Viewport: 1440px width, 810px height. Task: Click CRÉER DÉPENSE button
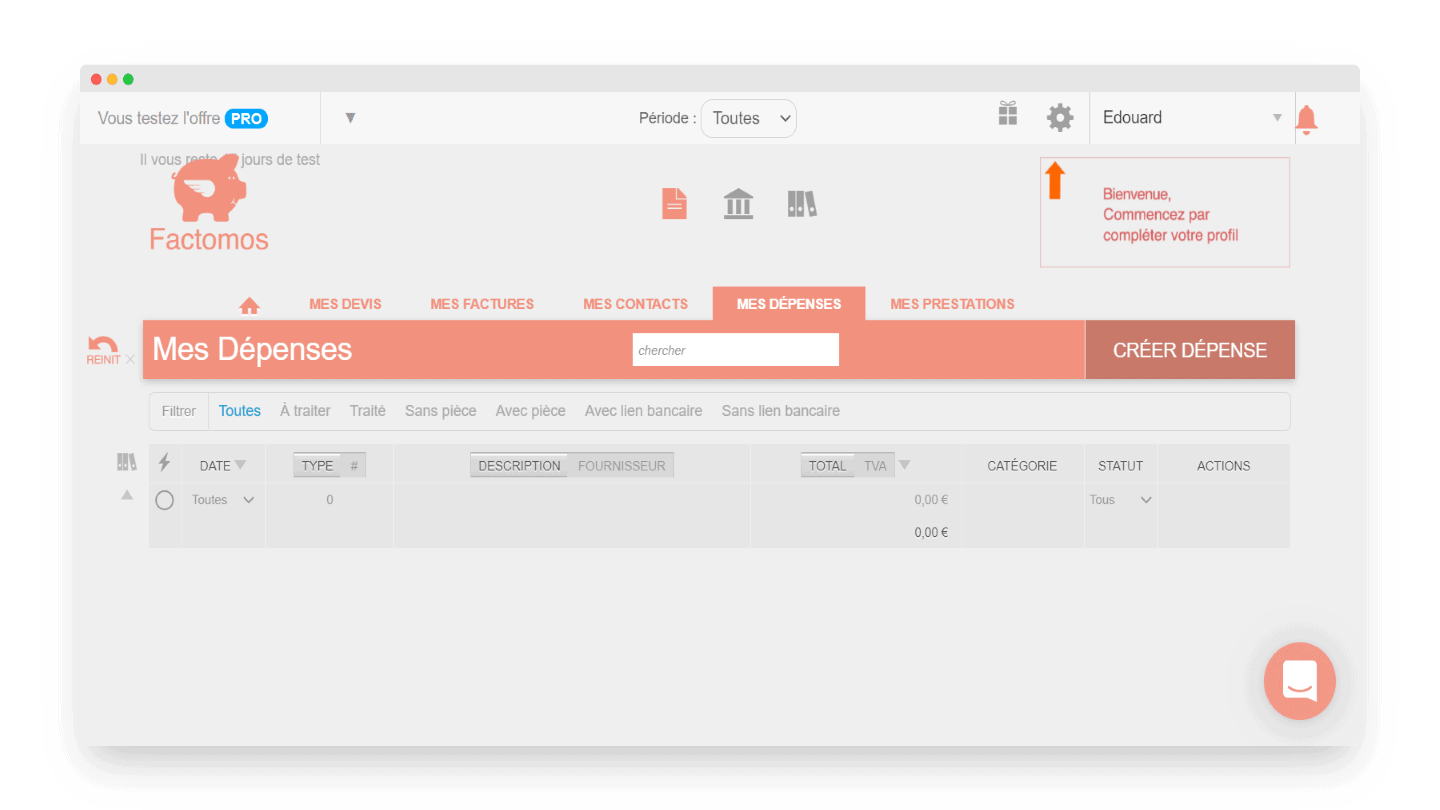1190,350
